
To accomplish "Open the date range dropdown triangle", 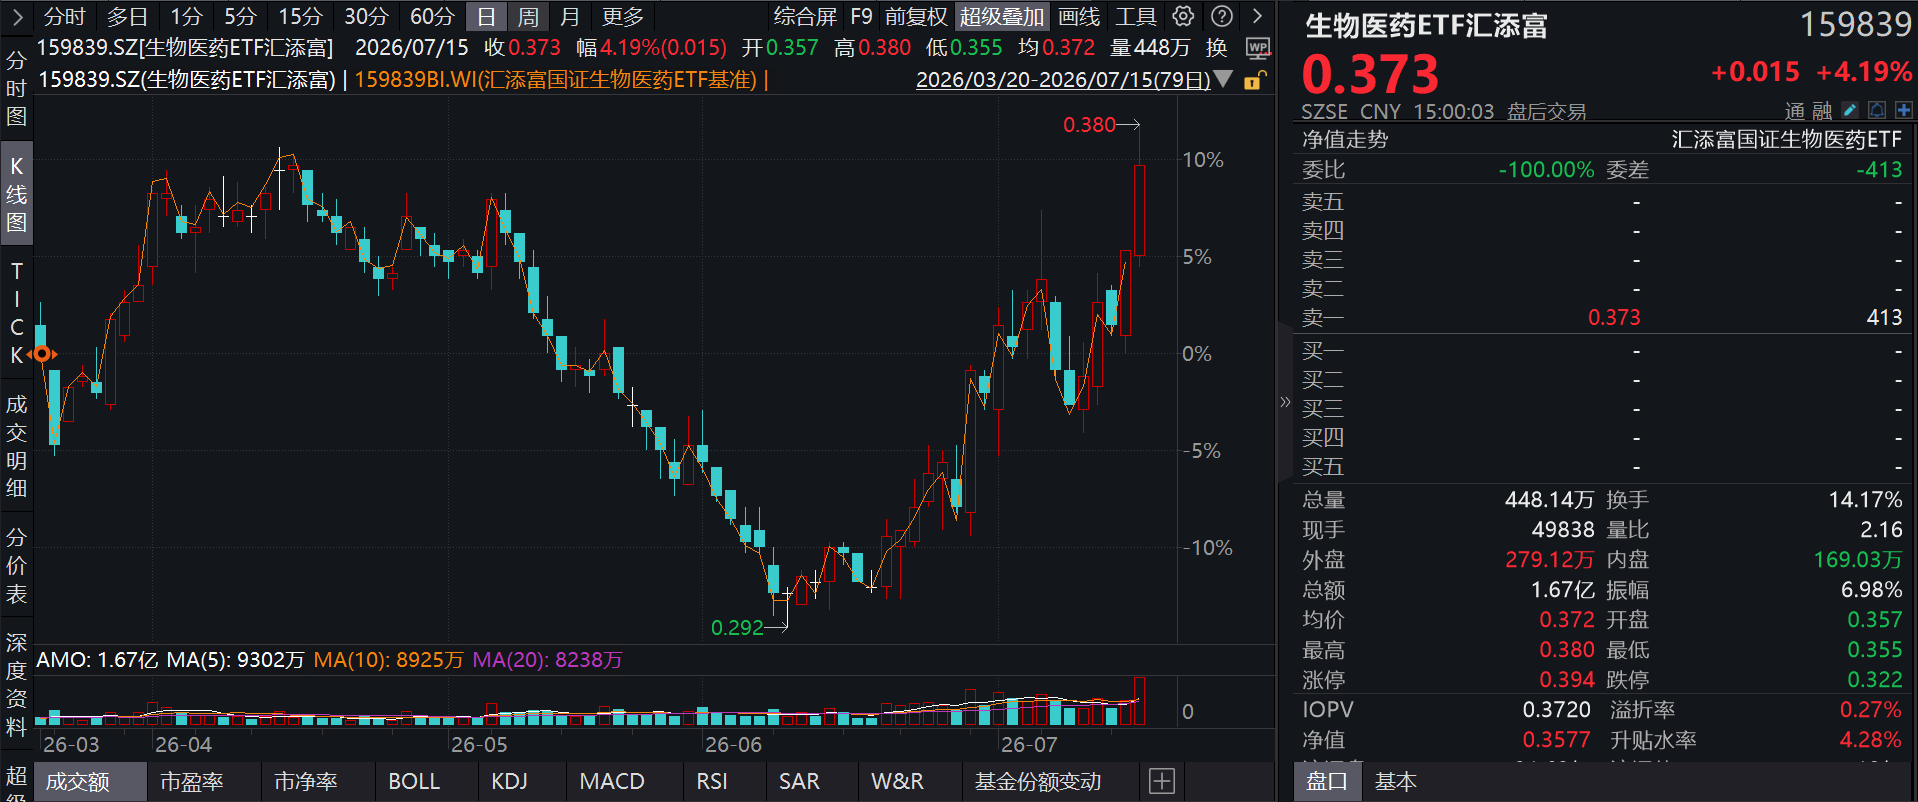I will [x=1222, y=79].
